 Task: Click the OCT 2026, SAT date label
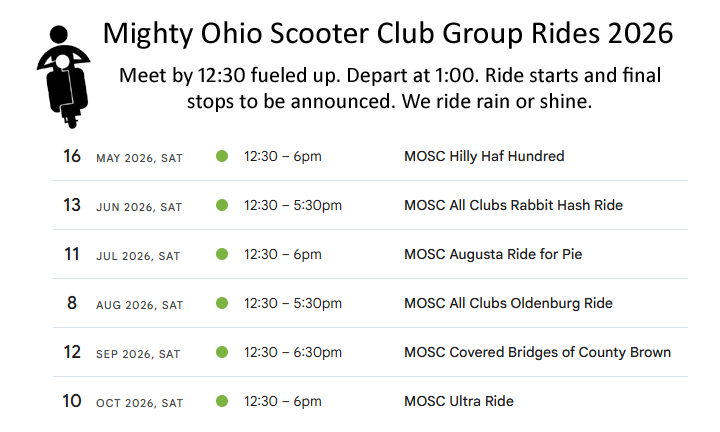[x=139, y=402]
